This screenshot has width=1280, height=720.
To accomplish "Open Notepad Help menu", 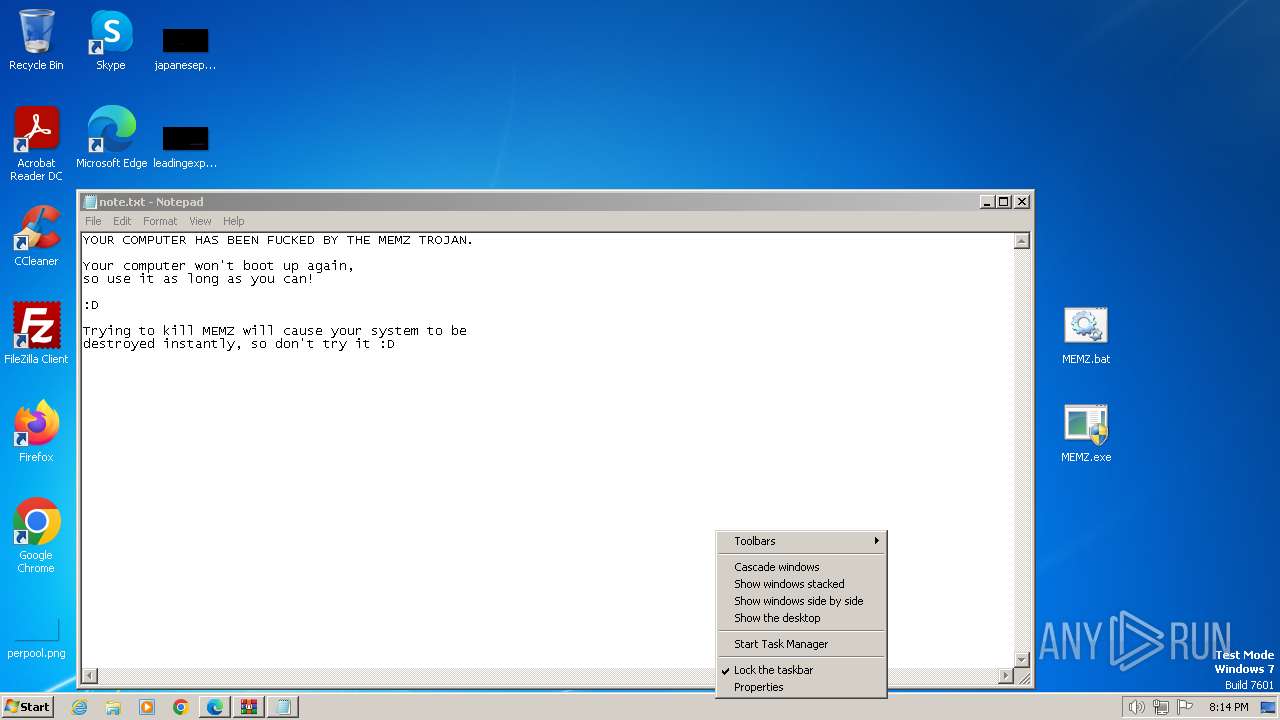I will coord(233,221).
